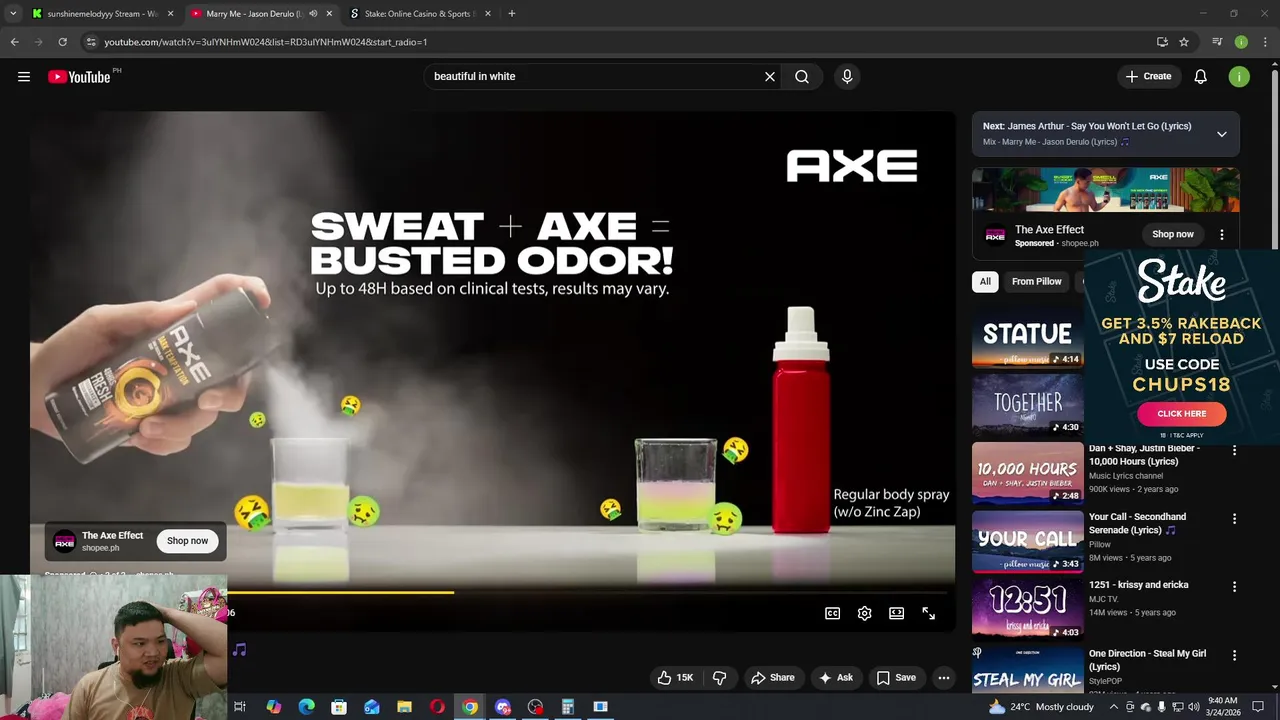
Task: Start voice search with the microphone
Action: coord(847,77)
